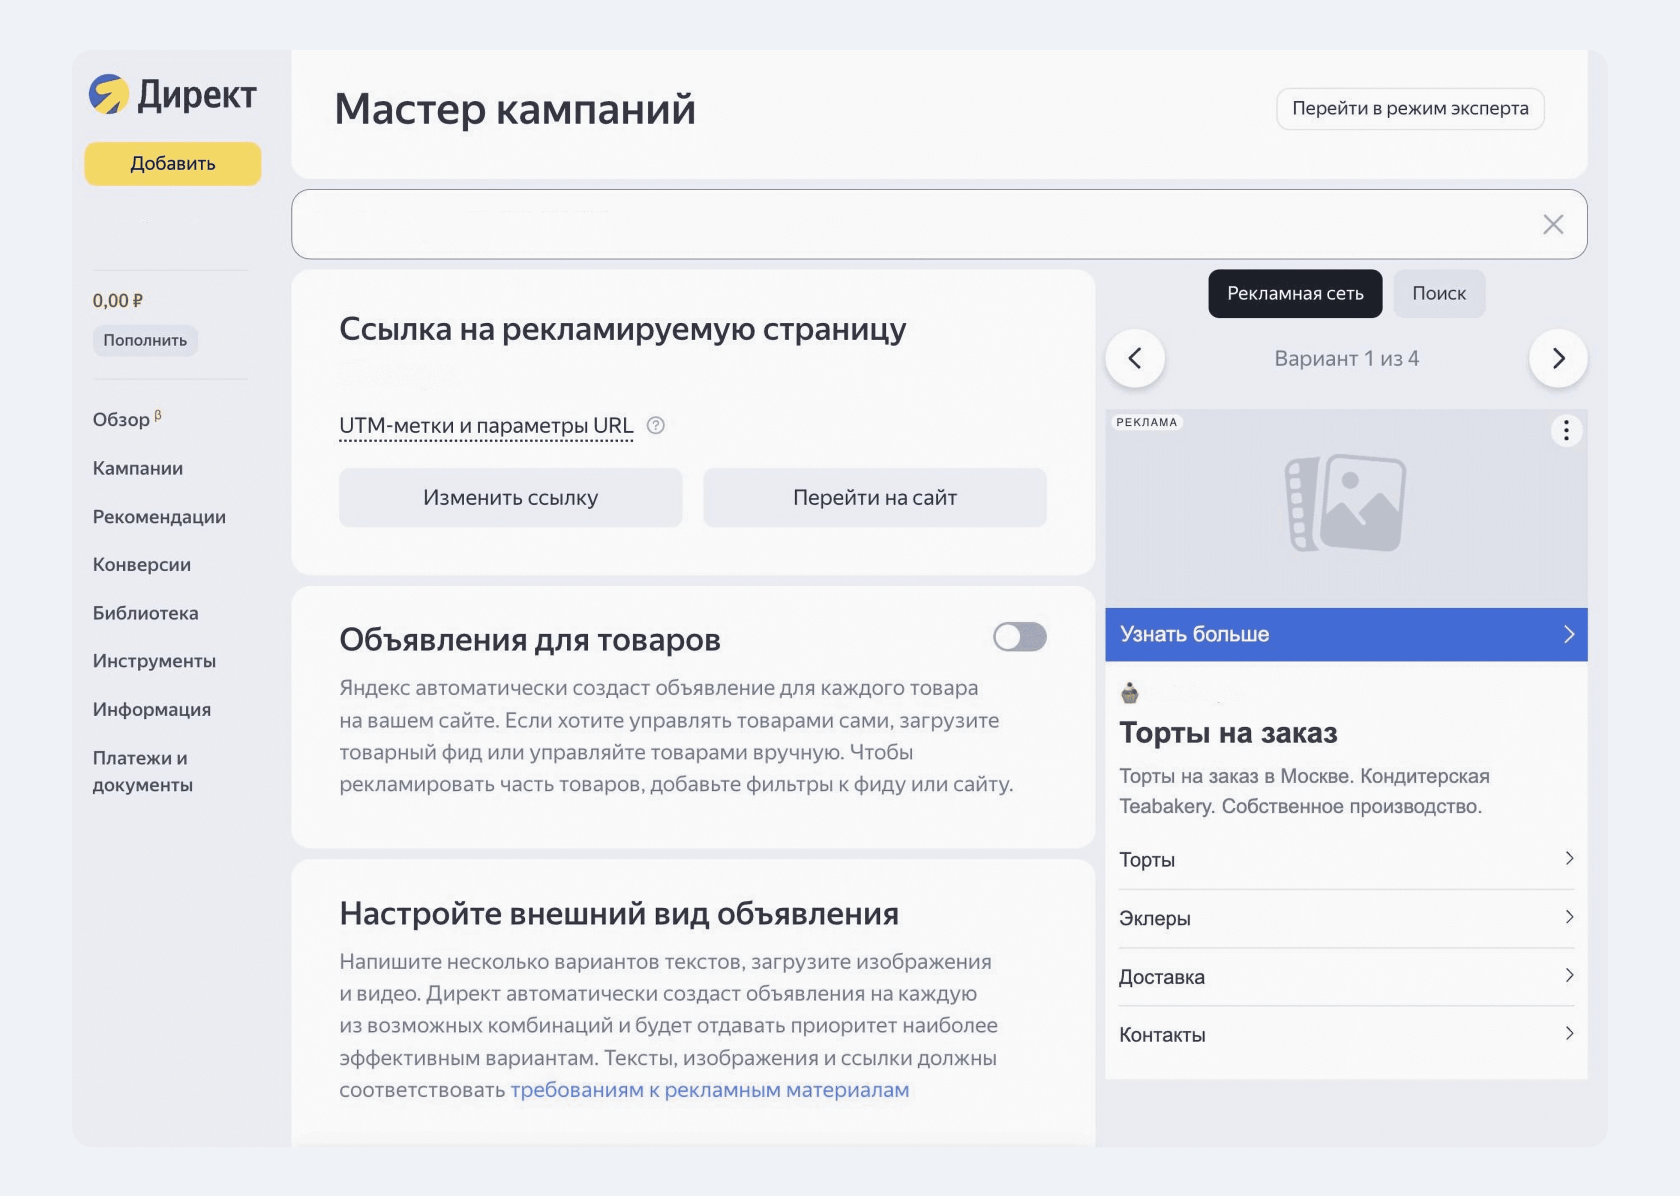Click the image placeholder in the ad preview
This screenshot has width=1680, height=1196.
pos(1345,503)
